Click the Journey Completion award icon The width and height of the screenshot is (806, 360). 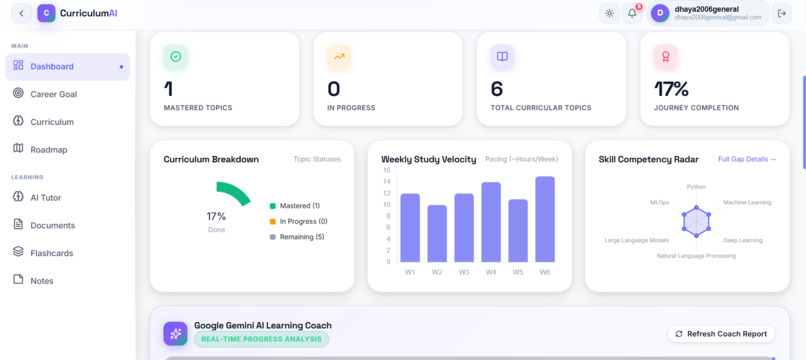(x=666, y=57)
